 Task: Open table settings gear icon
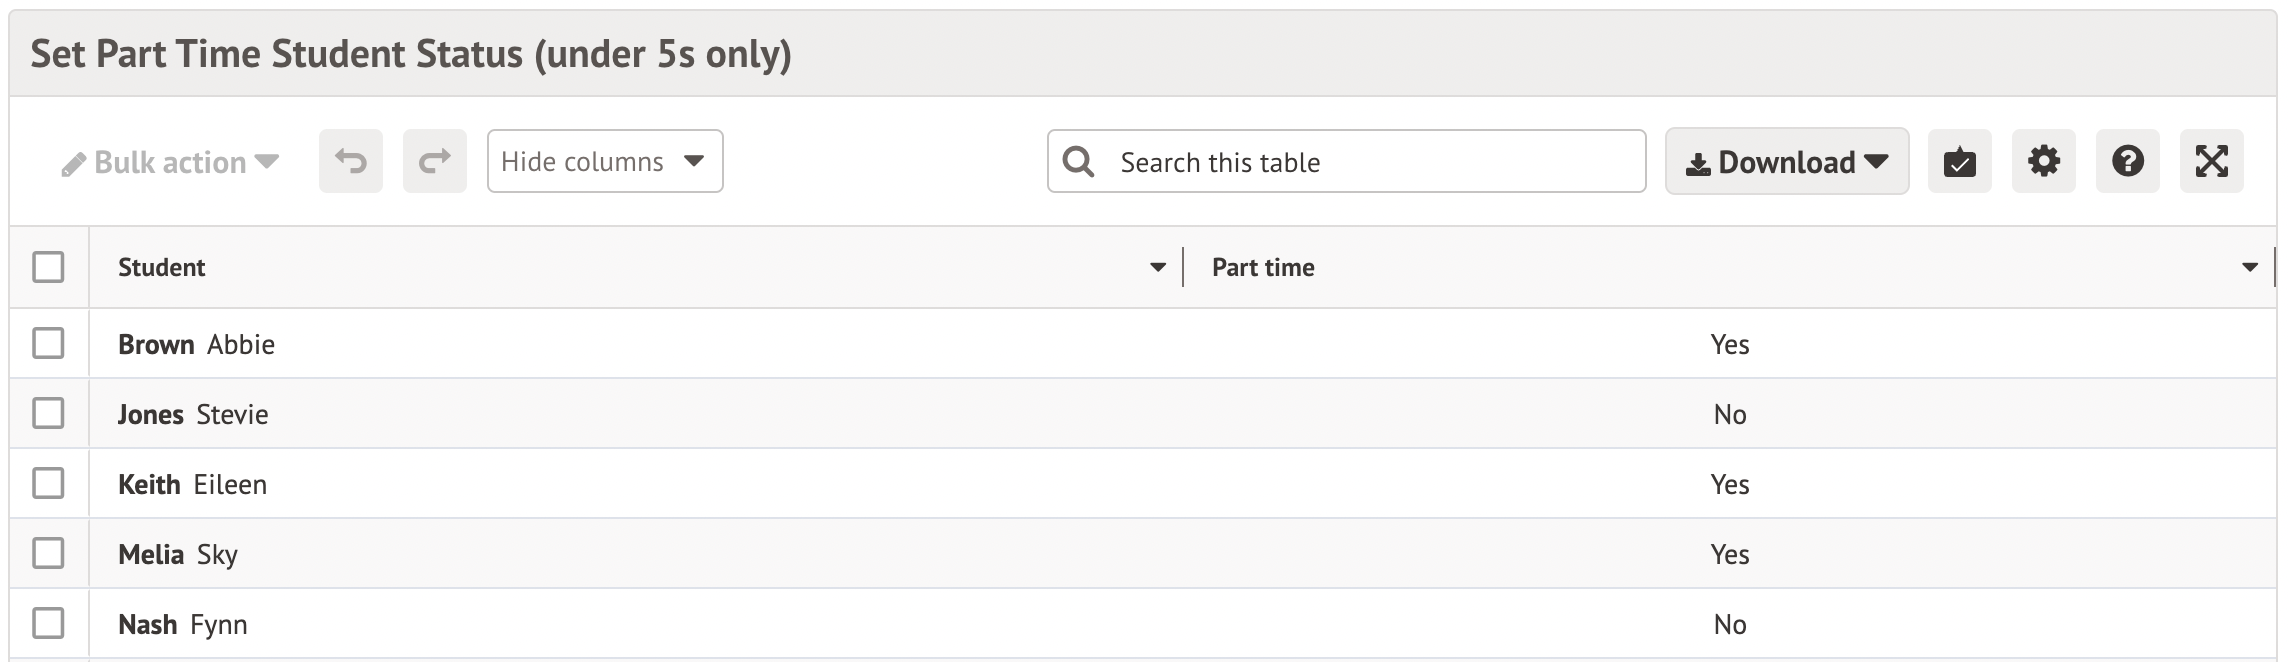pyautogui.click(x=2043, y=161)
